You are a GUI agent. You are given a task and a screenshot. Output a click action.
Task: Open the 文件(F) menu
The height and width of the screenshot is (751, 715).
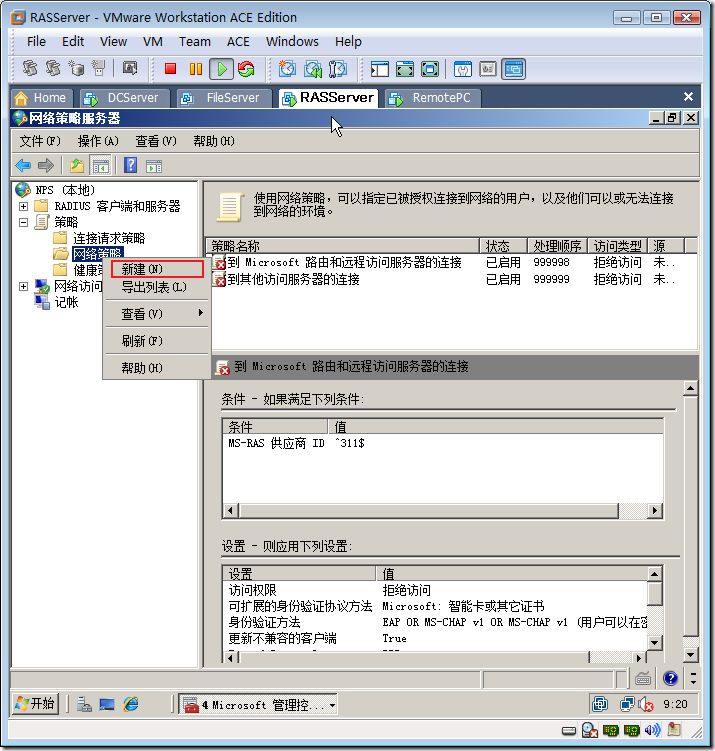click(x=40, y=141)
